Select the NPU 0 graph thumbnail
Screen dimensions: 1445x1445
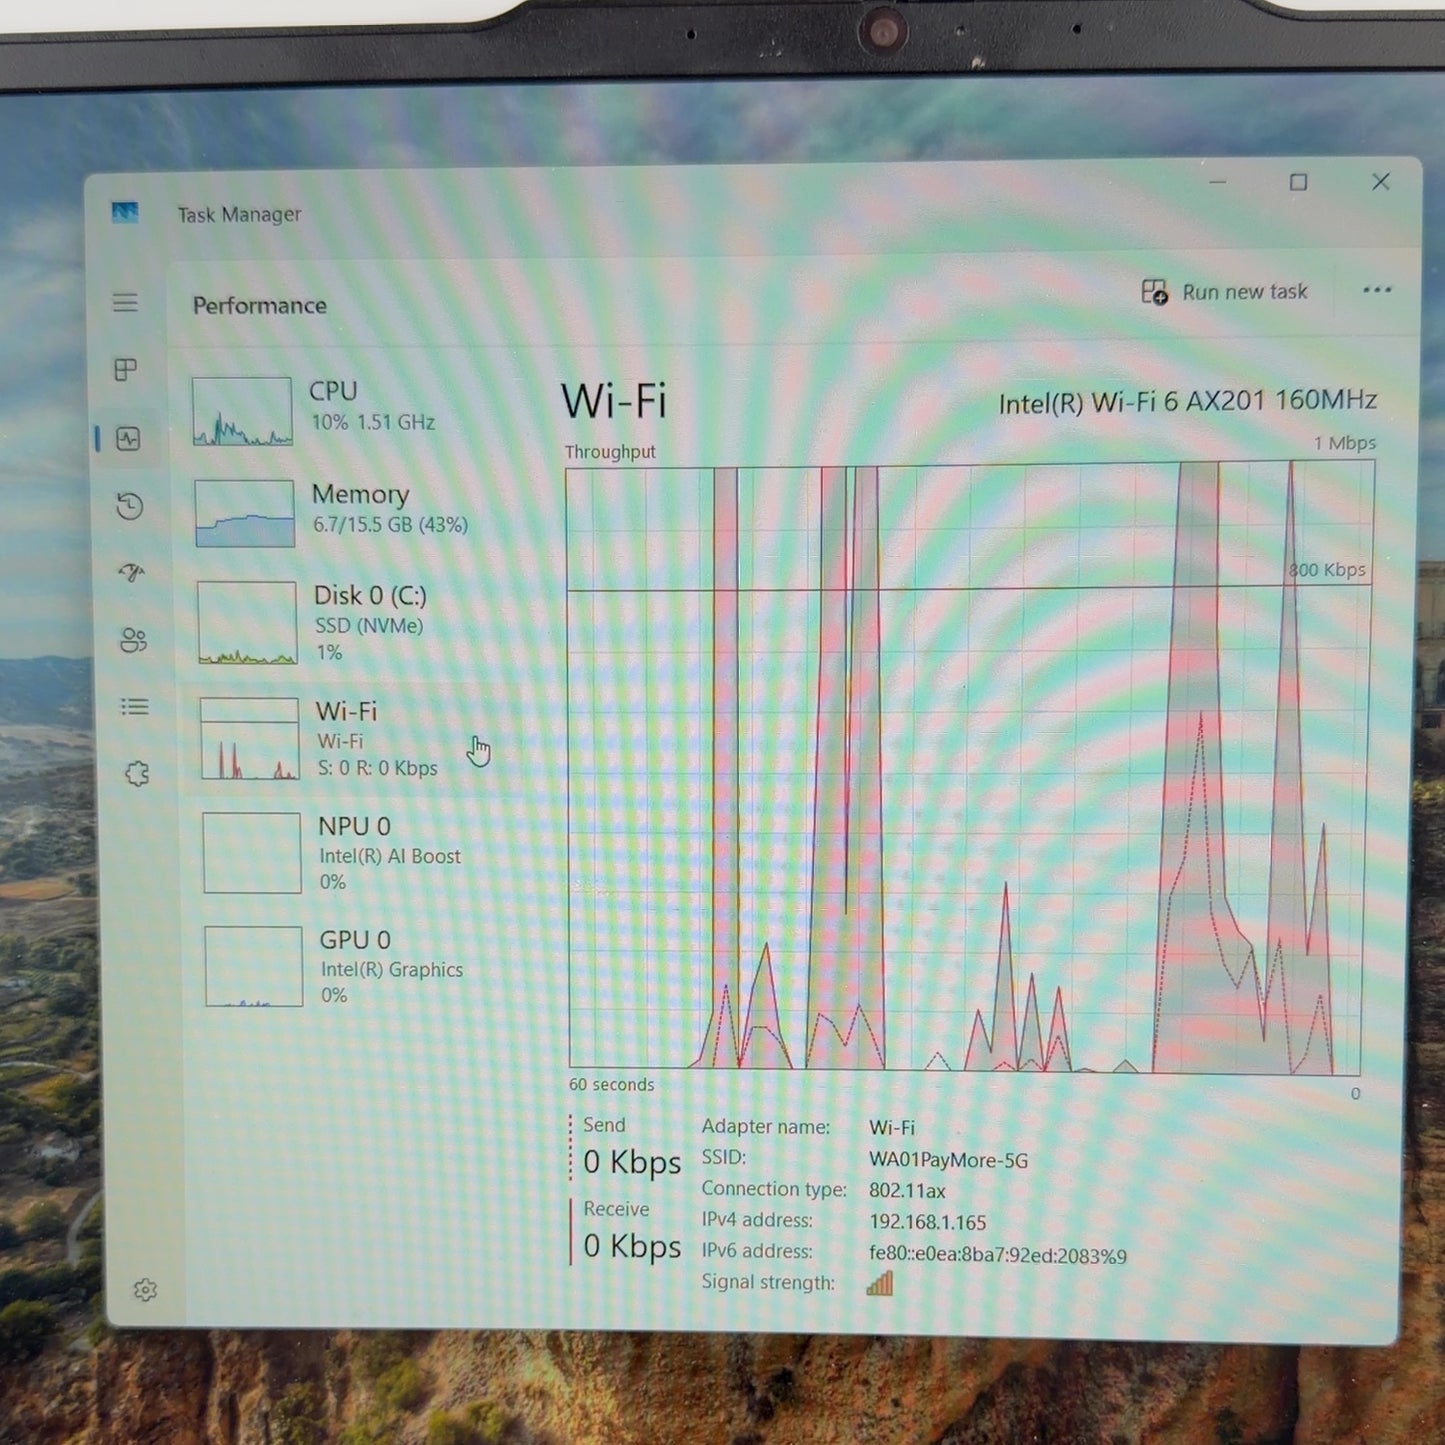[x=252, y=852]
